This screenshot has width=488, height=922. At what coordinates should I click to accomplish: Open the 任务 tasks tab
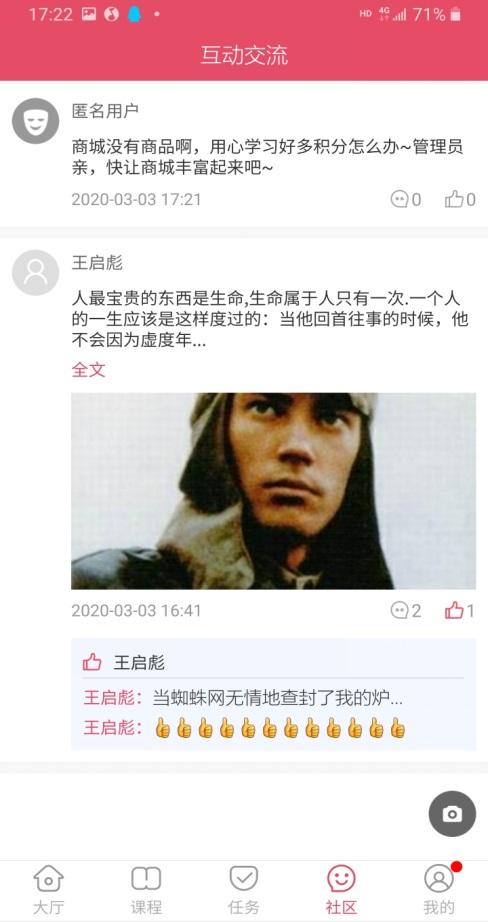coord(243,890)
